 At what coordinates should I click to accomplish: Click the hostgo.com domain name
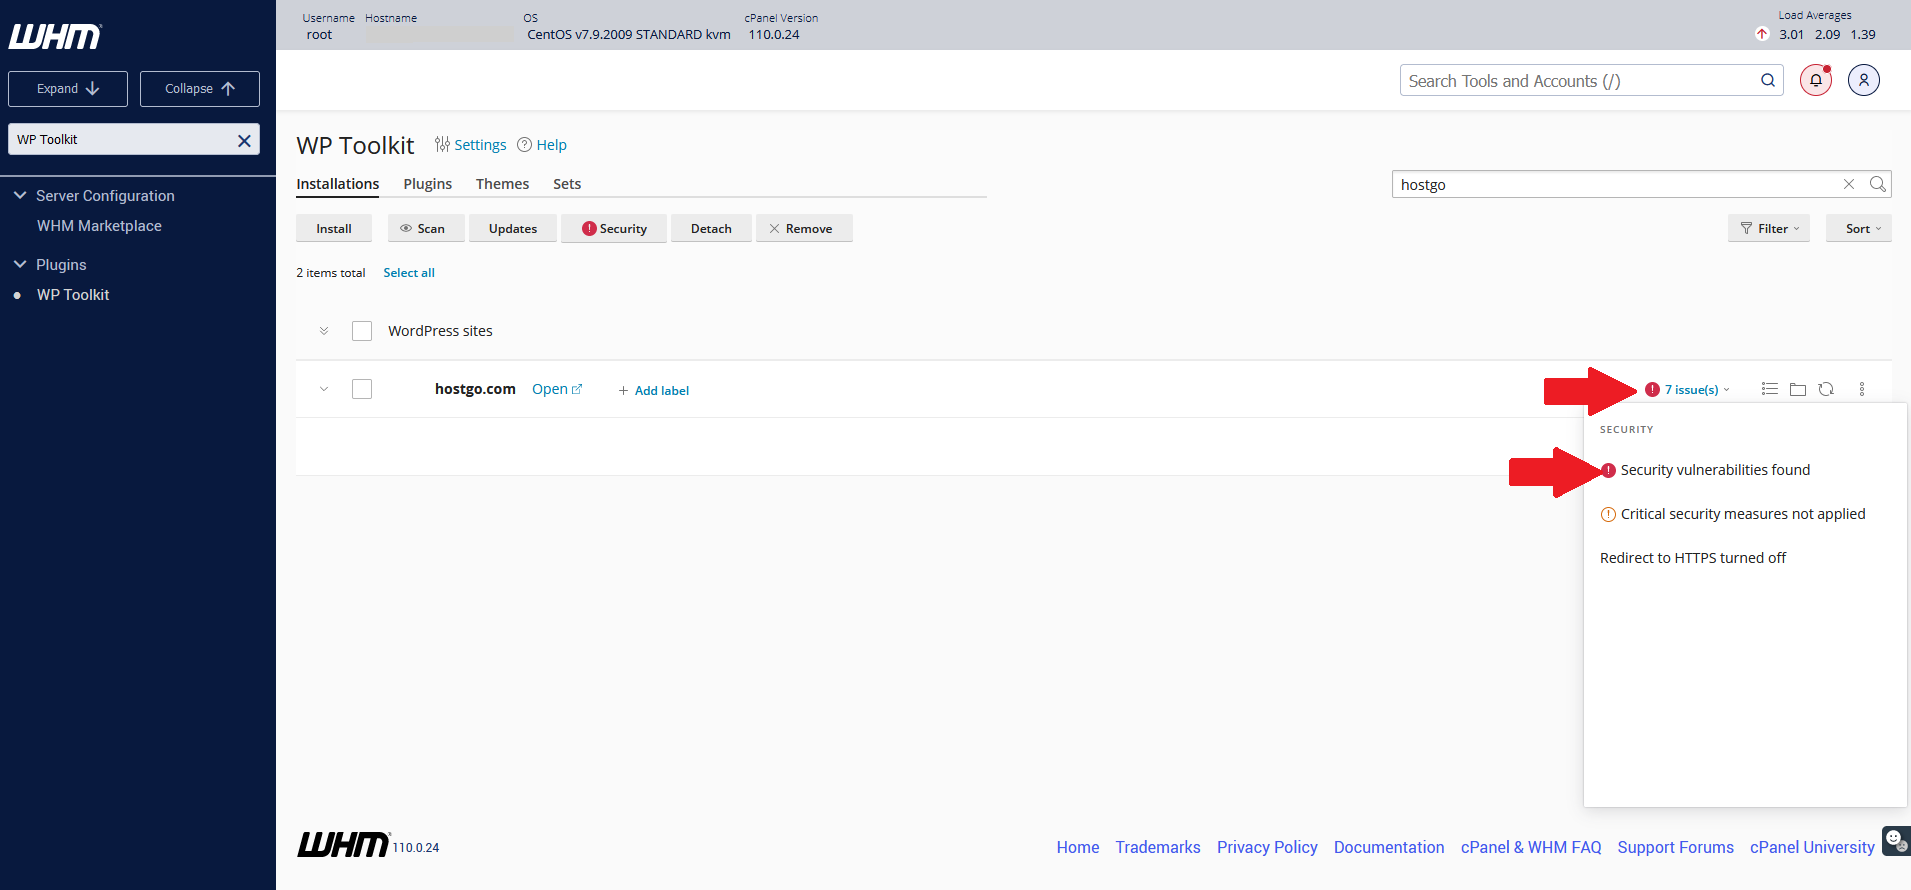point(475,389)
